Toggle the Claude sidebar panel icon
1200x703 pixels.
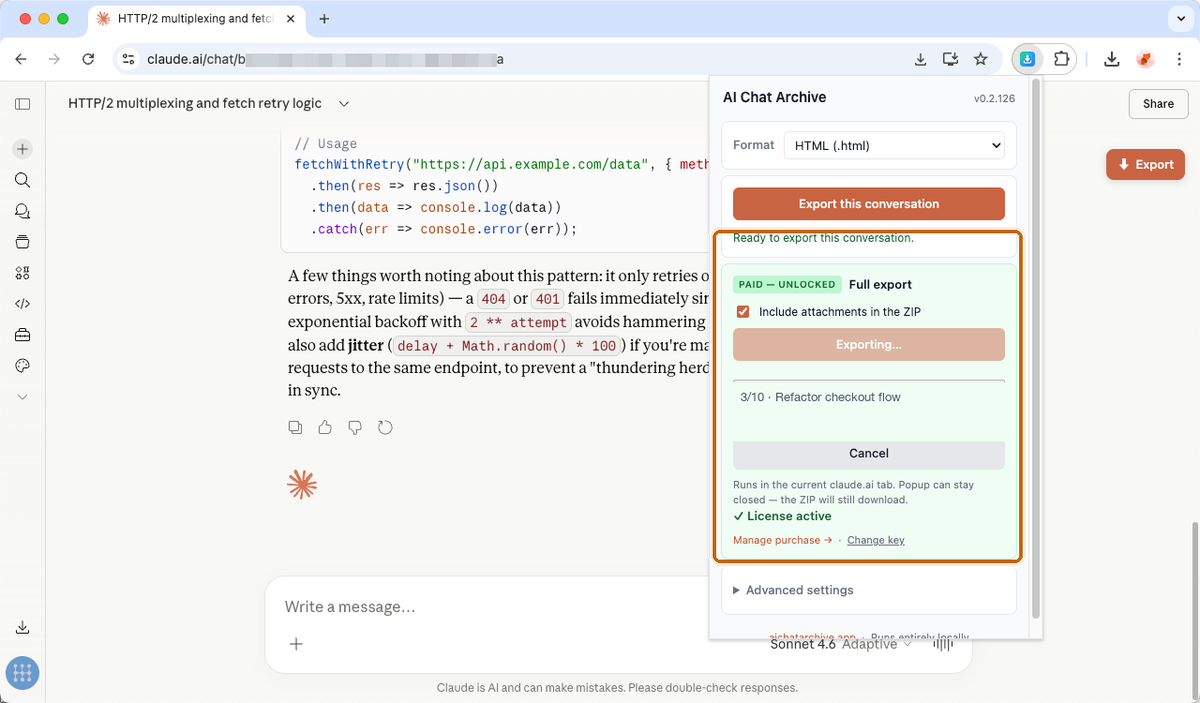(x=22, y=104)
